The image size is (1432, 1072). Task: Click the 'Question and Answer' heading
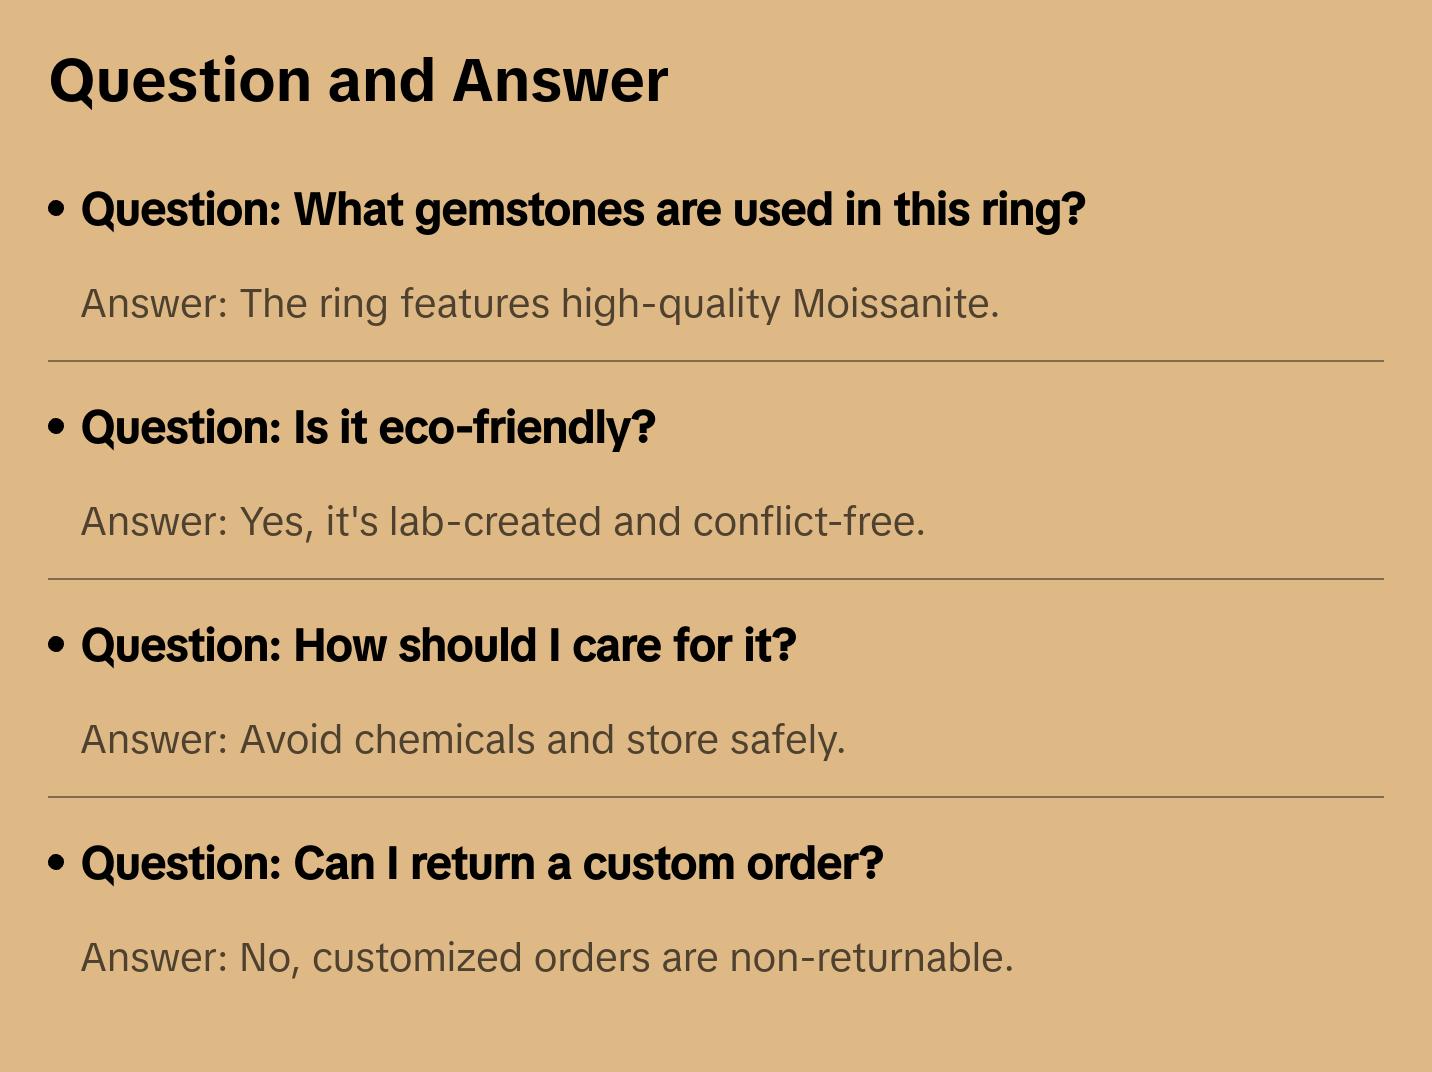[358, 81]
